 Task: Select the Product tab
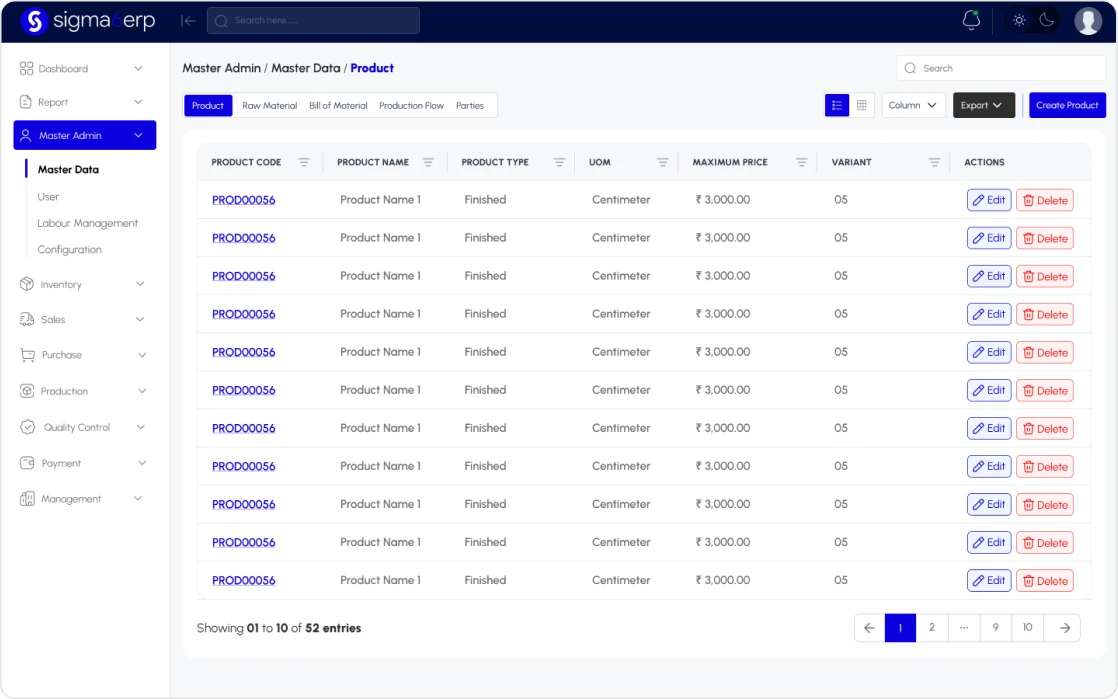(x=207, y=106)
